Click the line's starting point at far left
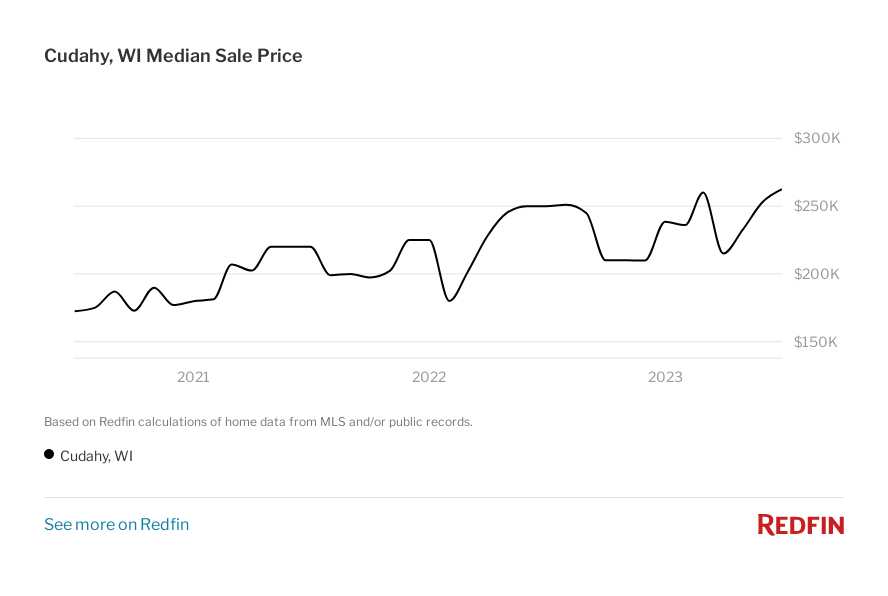 coord(75,311)
